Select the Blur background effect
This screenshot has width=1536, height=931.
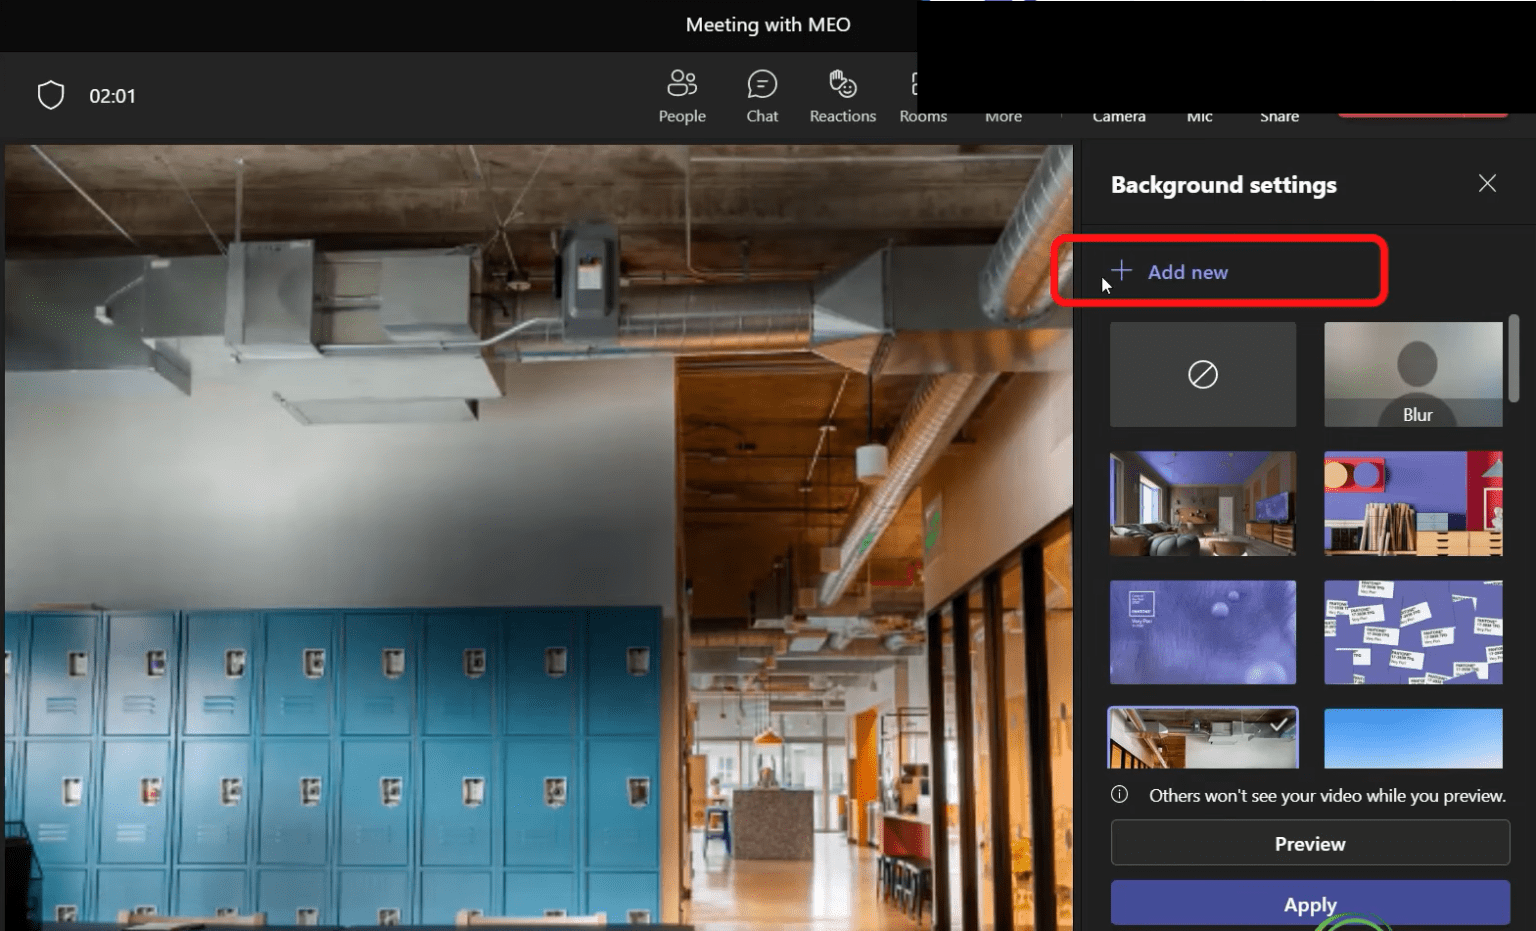[x=1412, y=374]
